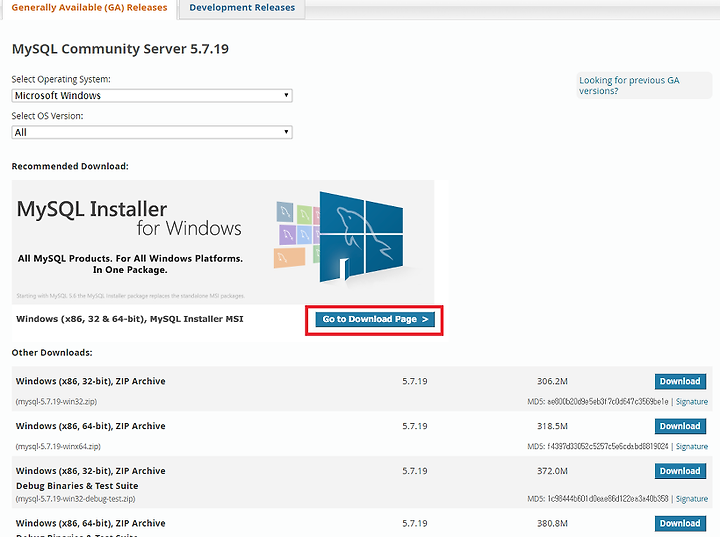Click the Recommended Download heading
The image size is (720, 537).
click(70, 166)
